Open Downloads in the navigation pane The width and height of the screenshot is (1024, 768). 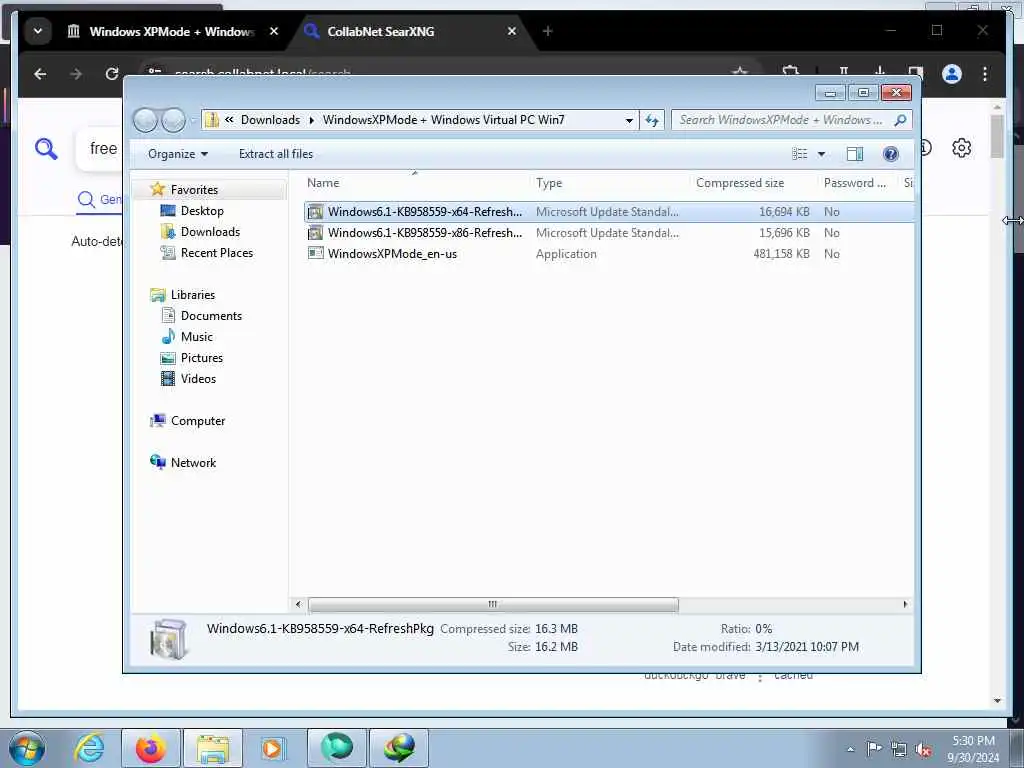(x=210, y=232)
